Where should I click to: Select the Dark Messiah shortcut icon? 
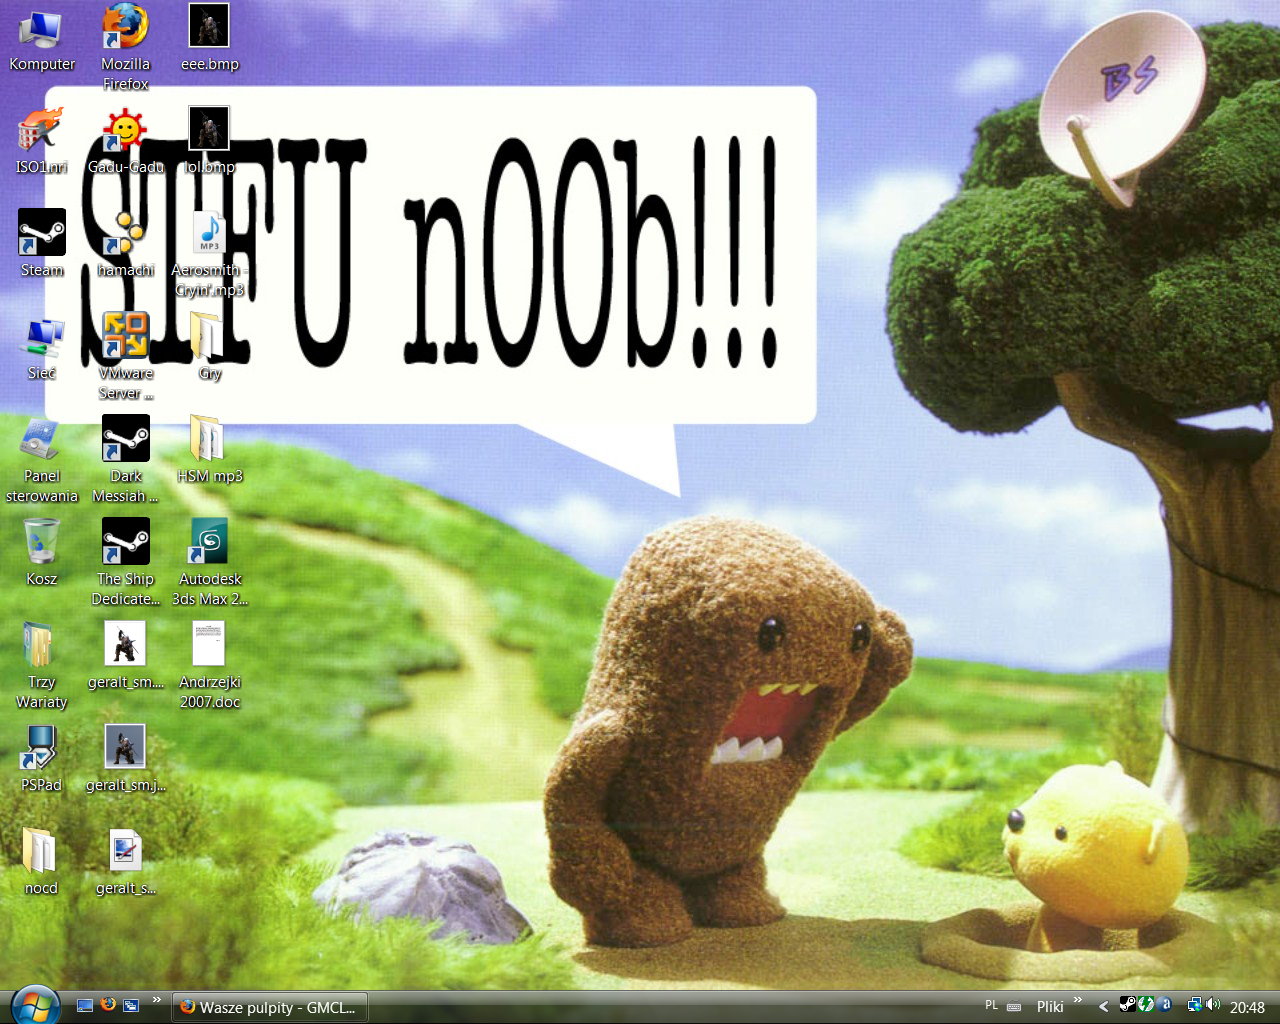[x=125, y=439]
